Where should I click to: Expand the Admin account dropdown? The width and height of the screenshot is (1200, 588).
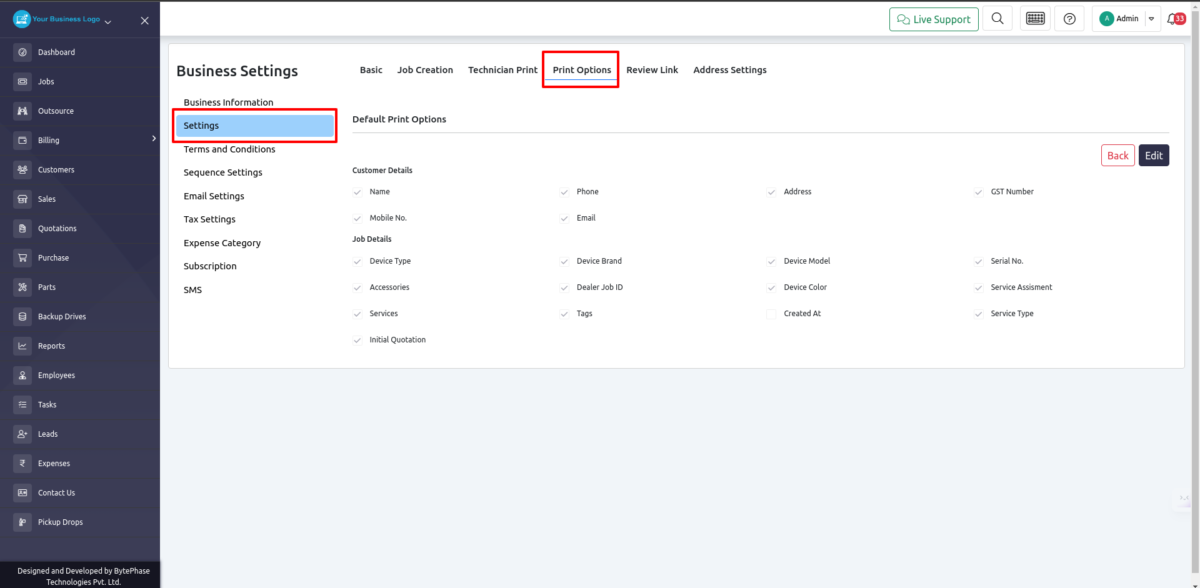point(1151,18)
